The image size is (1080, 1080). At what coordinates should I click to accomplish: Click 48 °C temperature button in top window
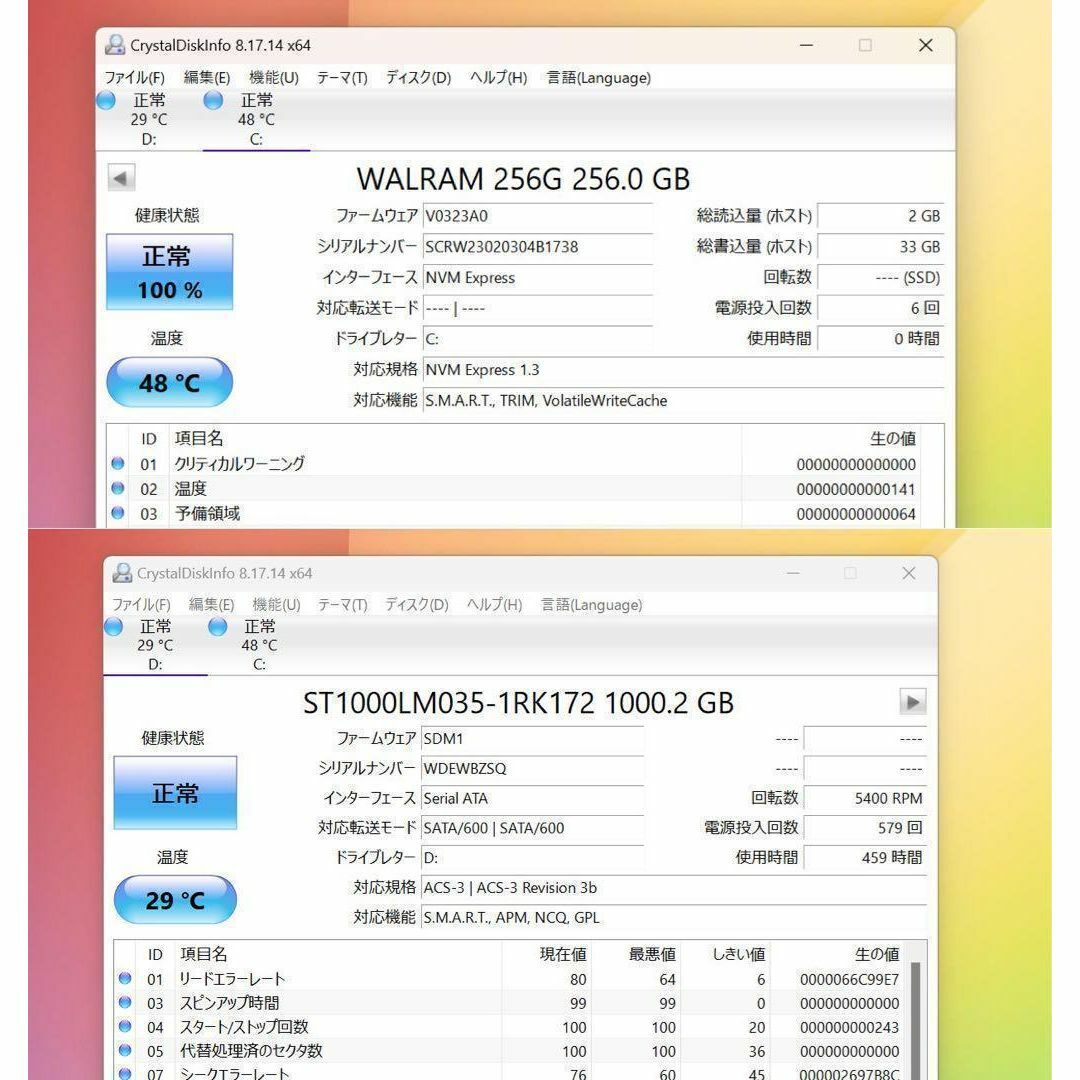point(169,382)
